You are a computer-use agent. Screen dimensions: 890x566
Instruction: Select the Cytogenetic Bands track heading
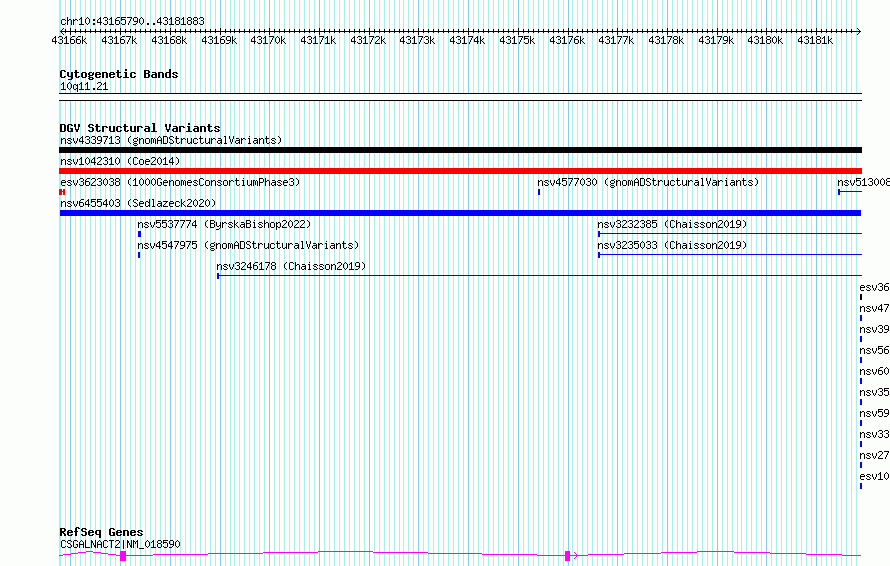pos(119,74)
